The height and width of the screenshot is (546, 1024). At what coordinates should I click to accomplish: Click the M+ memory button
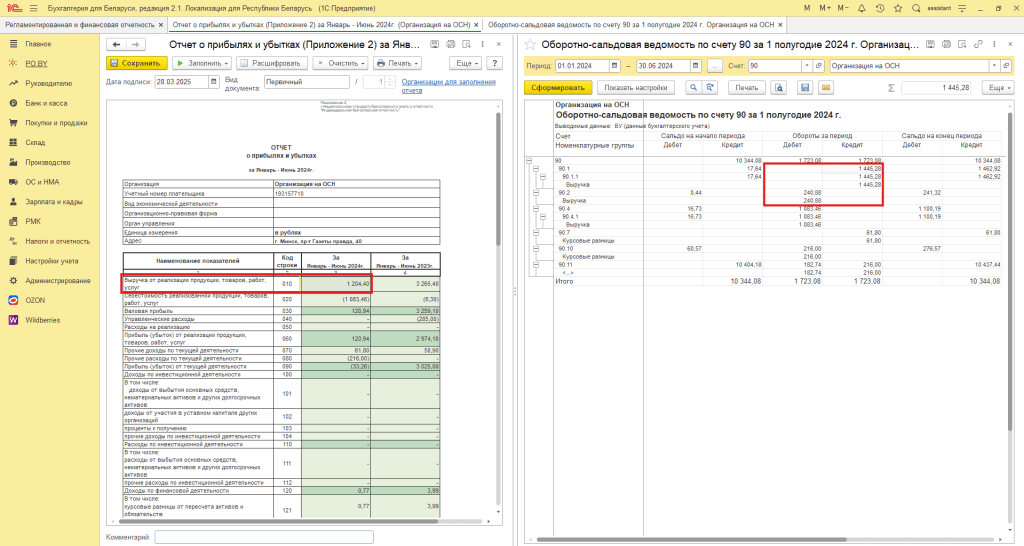coord(825,8)
